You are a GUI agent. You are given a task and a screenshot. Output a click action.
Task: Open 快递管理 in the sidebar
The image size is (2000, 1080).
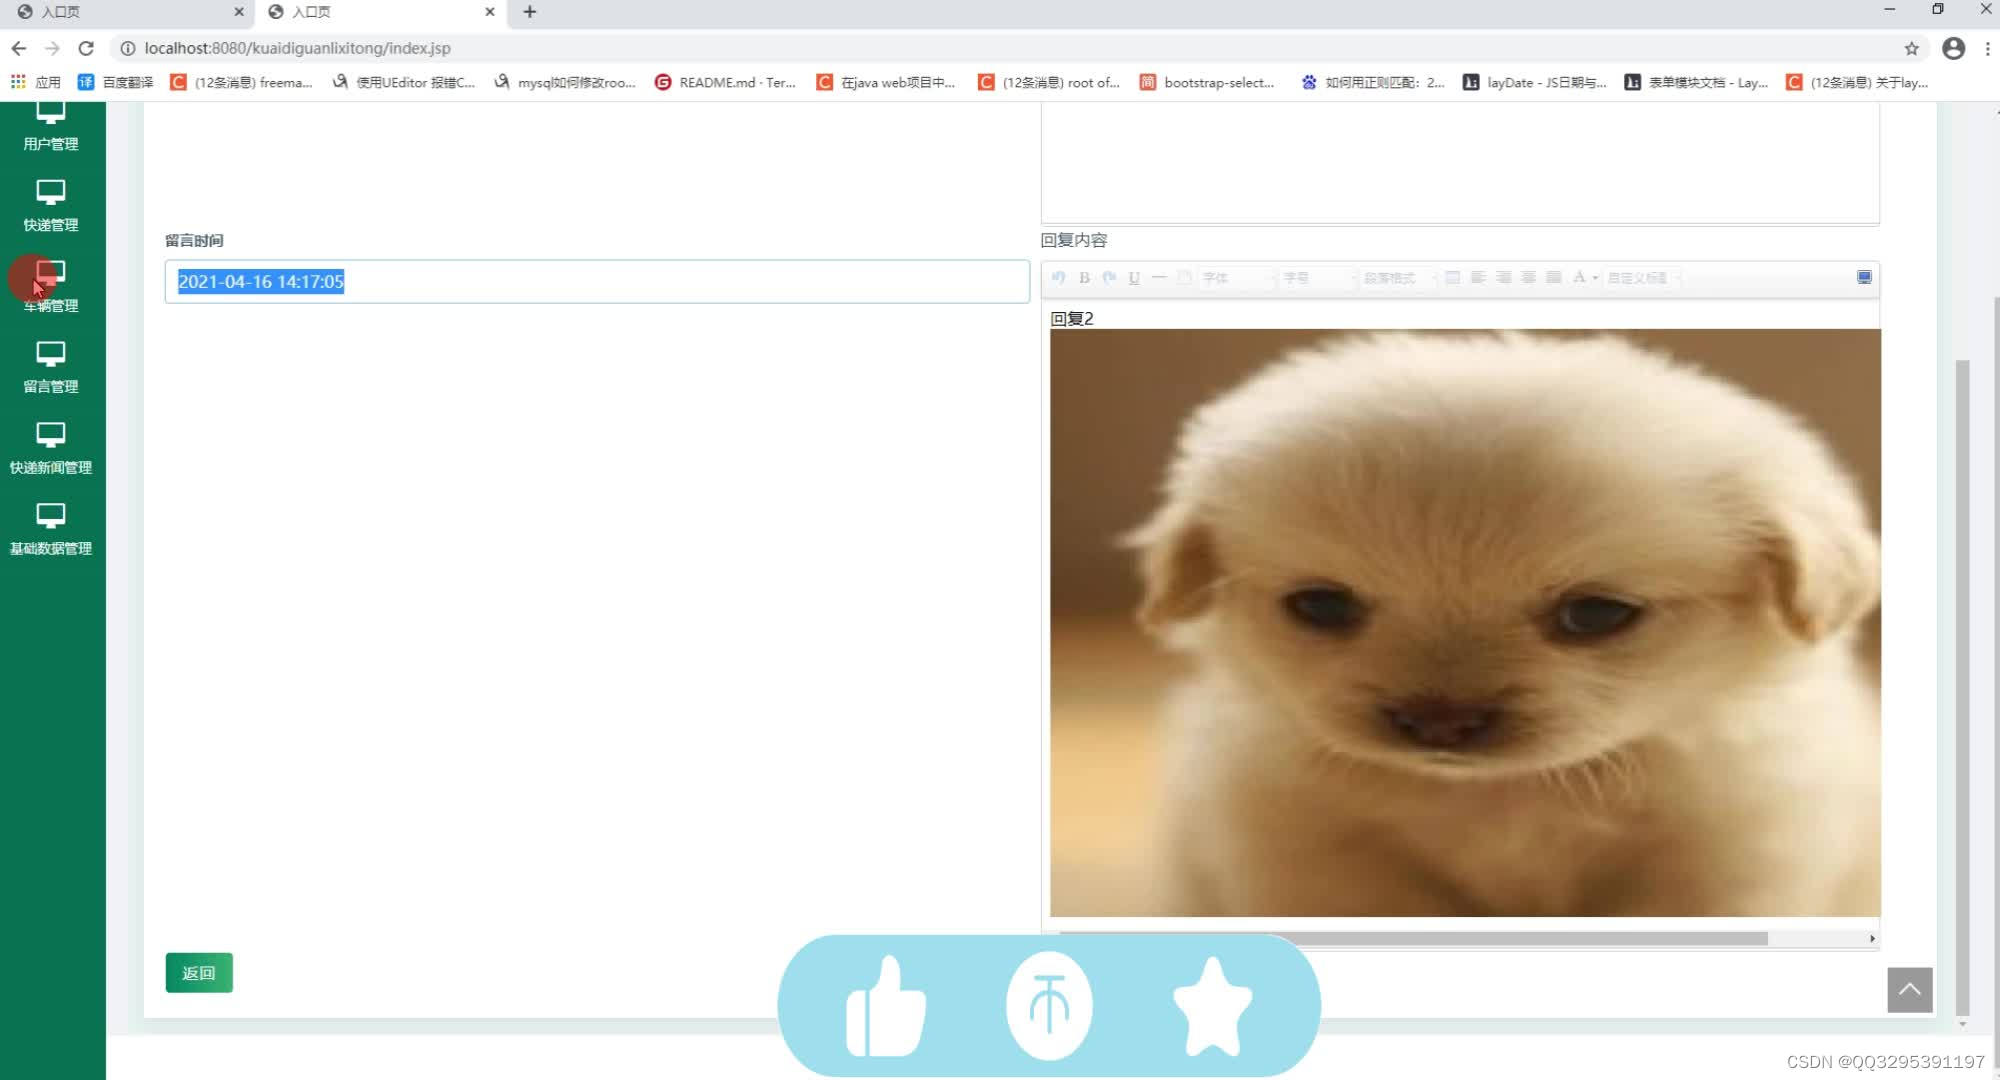(51, 206)
